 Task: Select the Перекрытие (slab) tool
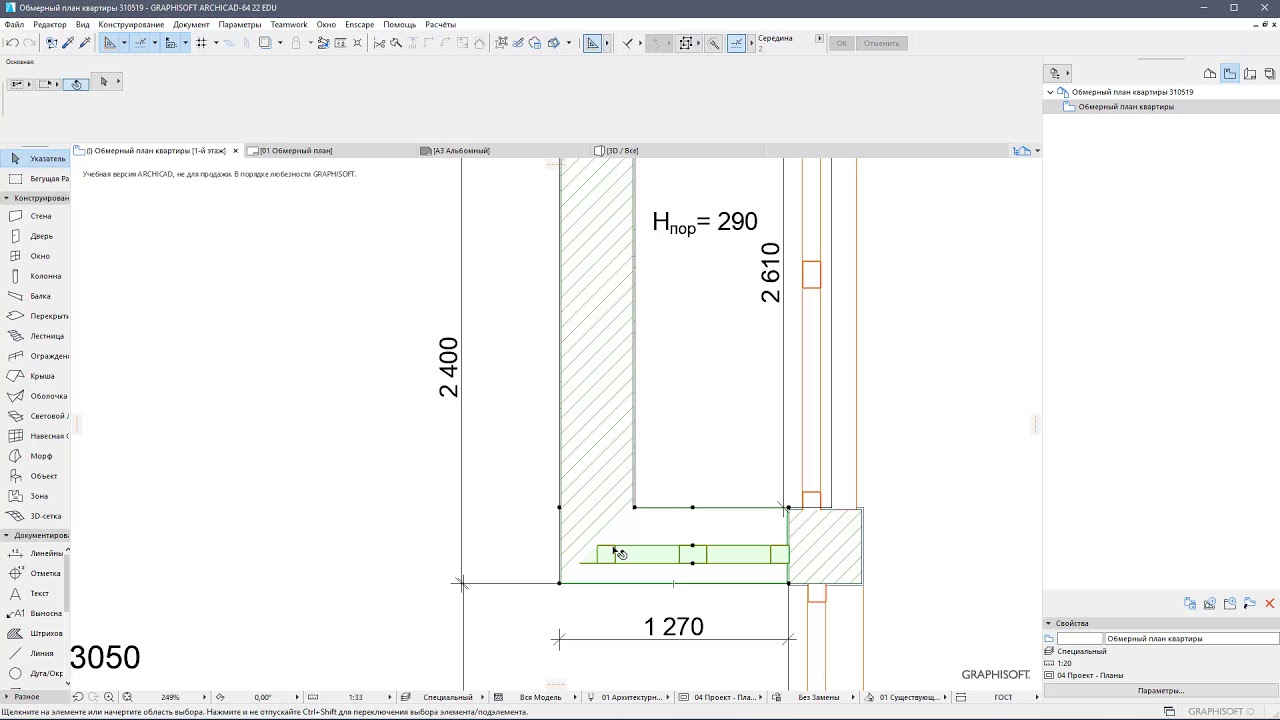pyautogui.click(x=35, y=316)
